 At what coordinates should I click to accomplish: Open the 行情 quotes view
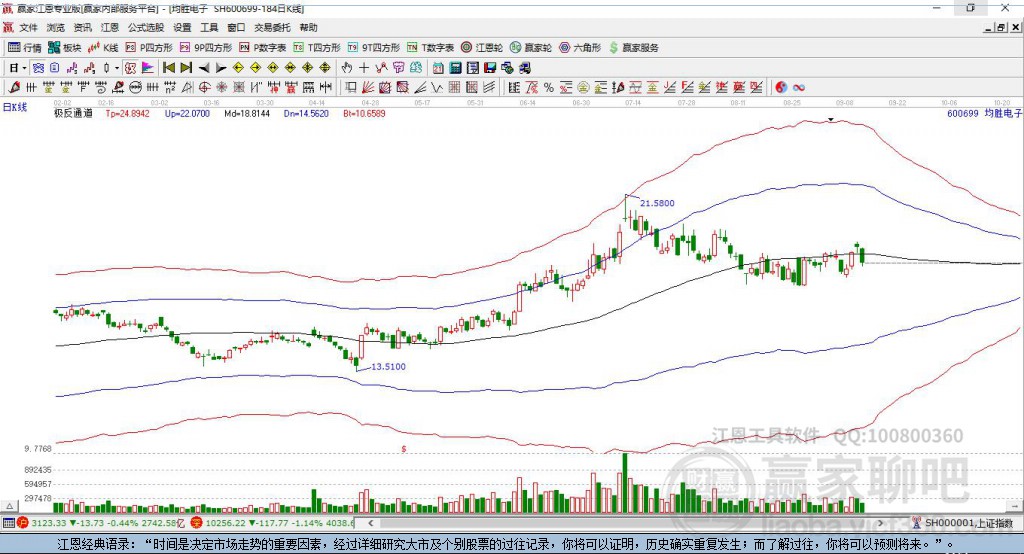point(25,48)
